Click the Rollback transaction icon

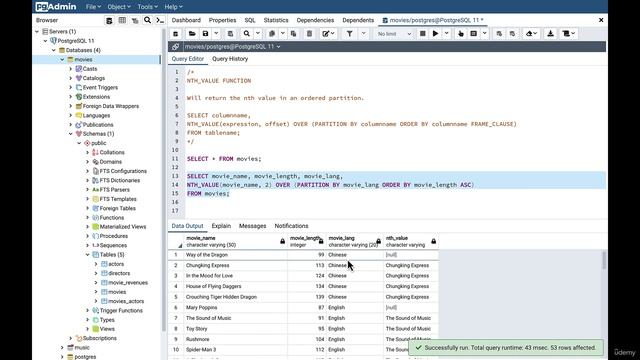pos(512,34)
